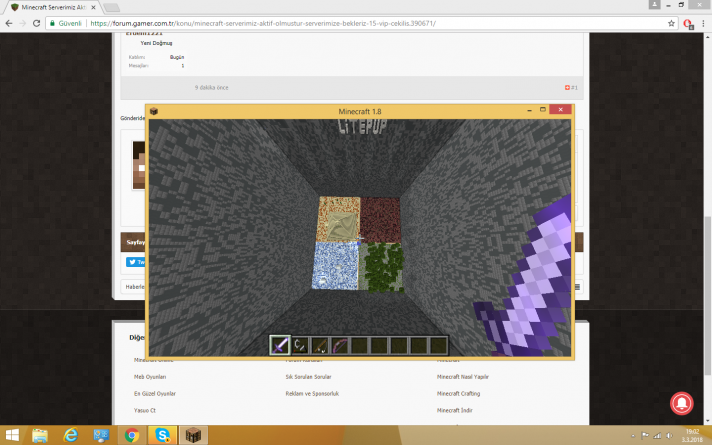Open the Sık Sorulan Sorular link
Image resolution: width=712 pixels, height=445 pixels.
(x=308, y=377)
